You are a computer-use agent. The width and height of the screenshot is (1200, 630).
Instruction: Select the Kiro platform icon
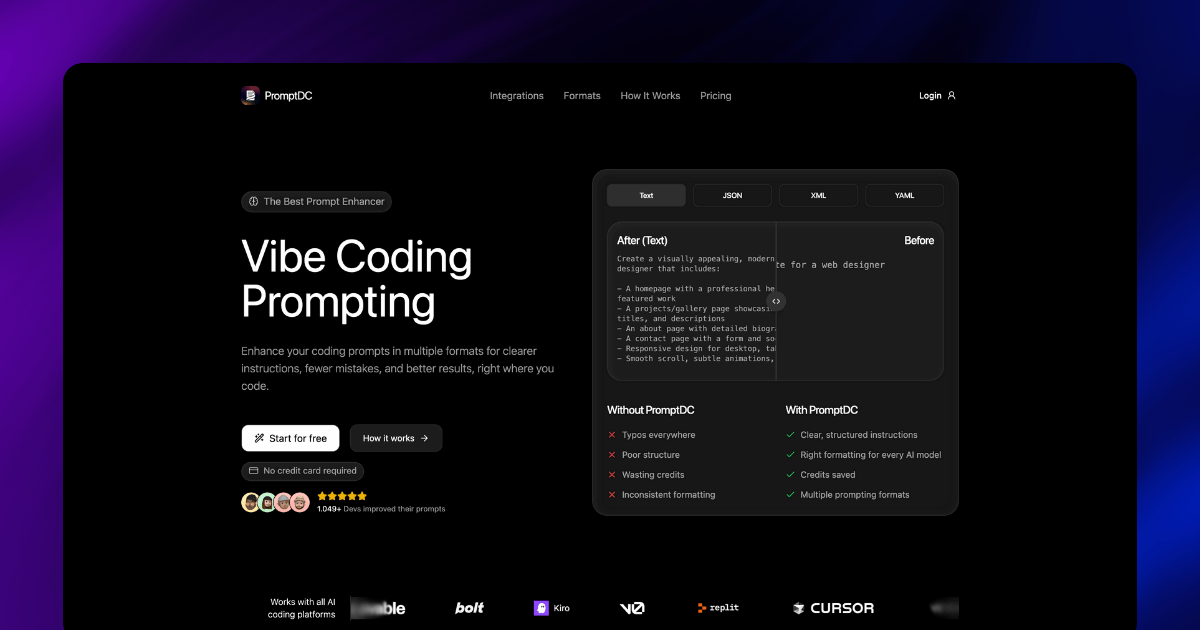coord(540,608)
